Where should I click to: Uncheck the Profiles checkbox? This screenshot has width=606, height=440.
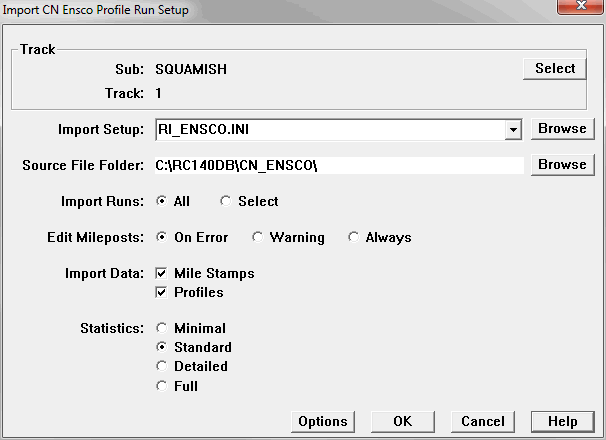click(x=162, y=293)
